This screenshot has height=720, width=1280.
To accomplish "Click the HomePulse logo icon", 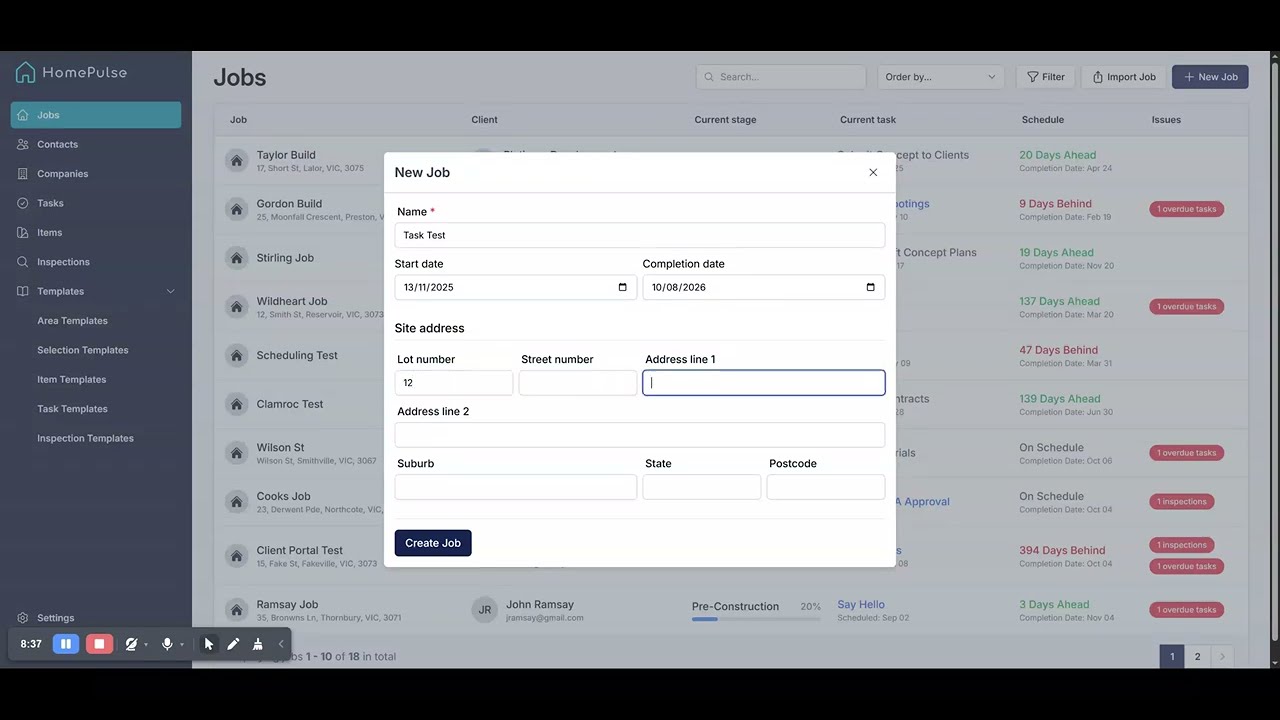I will click(26, 72).
